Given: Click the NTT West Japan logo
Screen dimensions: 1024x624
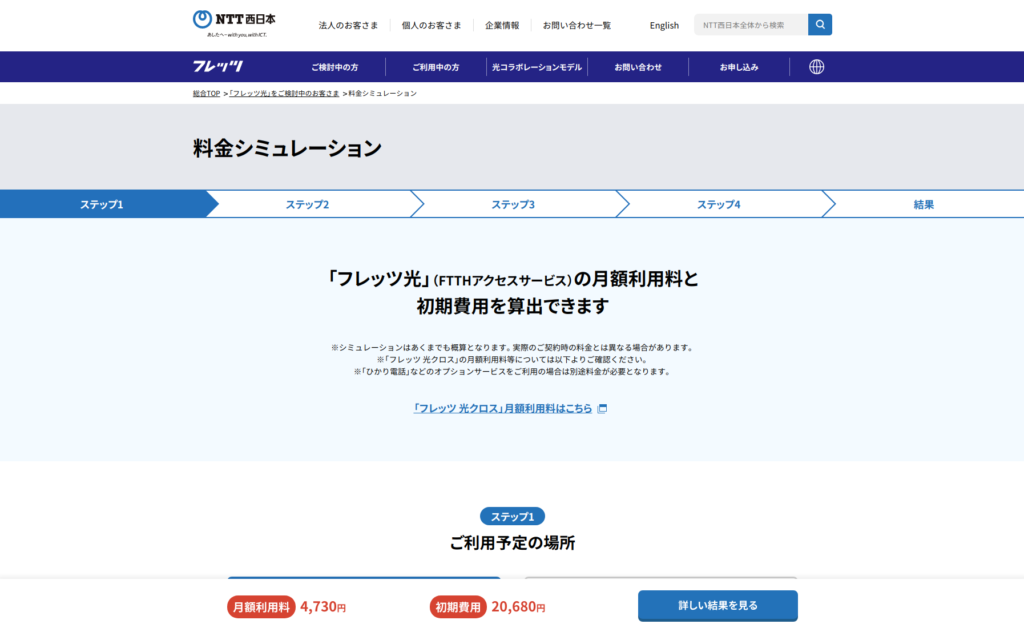Looking at the screenshot, I should coord(234,22).
